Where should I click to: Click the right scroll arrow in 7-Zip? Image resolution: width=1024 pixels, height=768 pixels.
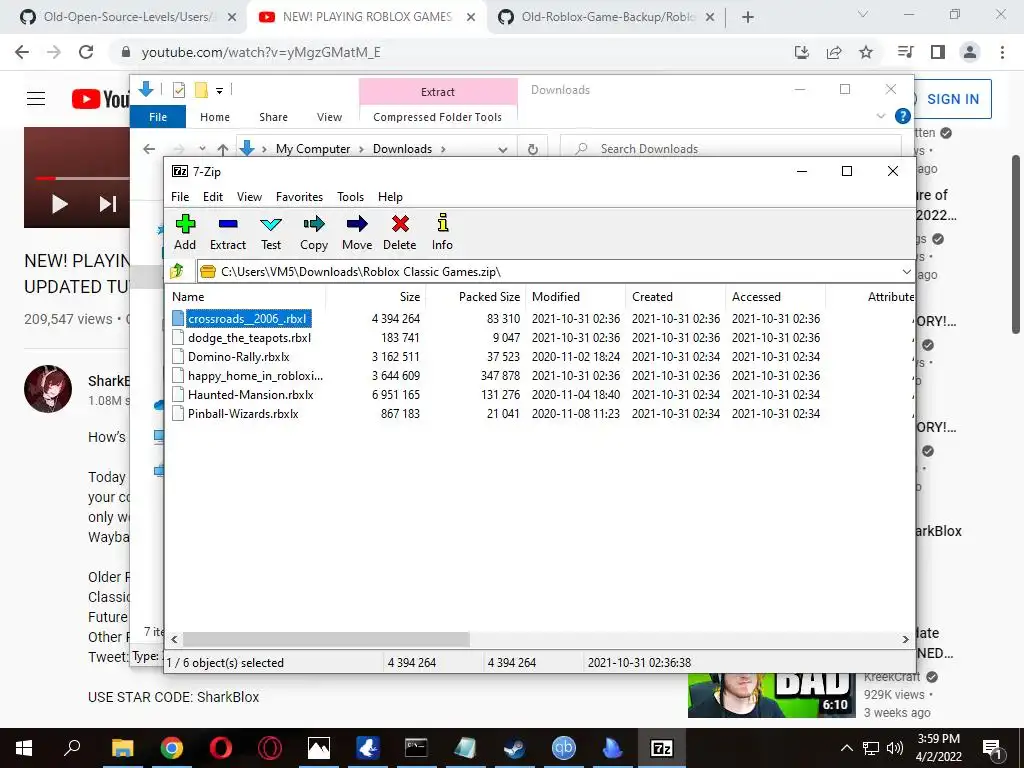pos(905,639)
